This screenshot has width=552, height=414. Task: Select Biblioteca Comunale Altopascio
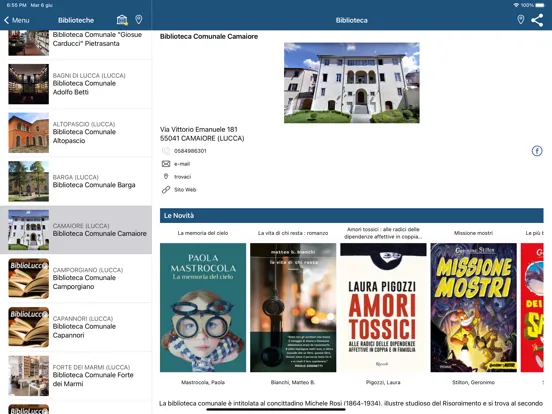76,133
